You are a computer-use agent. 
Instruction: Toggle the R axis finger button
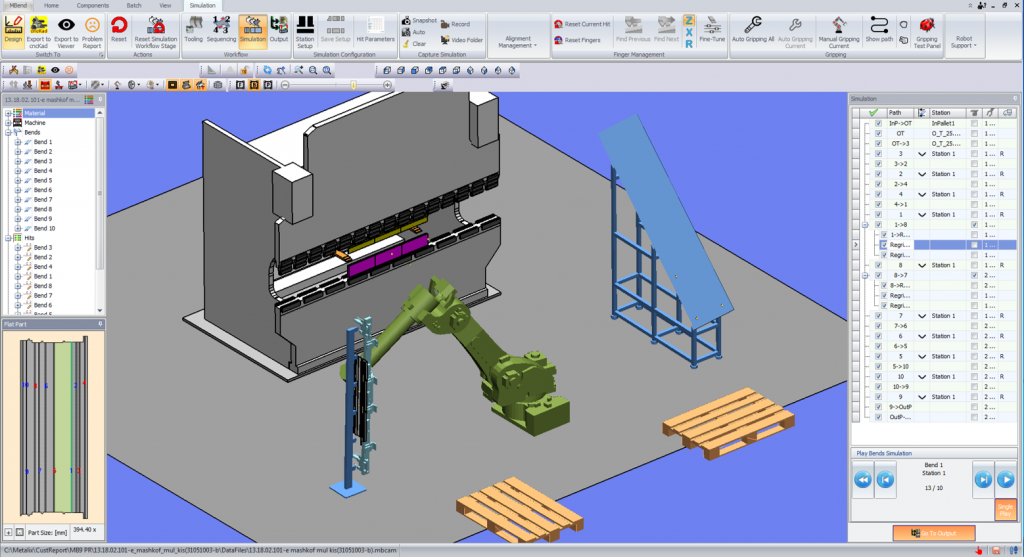[688, 44]
